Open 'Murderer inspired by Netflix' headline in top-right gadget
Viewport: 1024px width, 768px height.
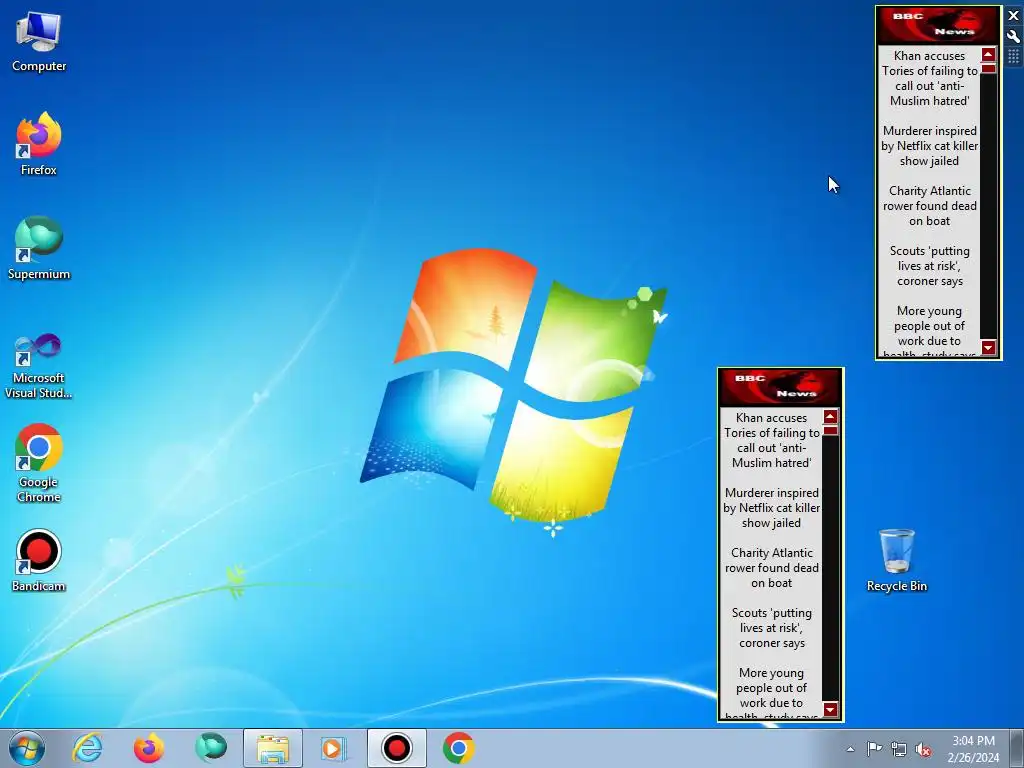(929, 146)
